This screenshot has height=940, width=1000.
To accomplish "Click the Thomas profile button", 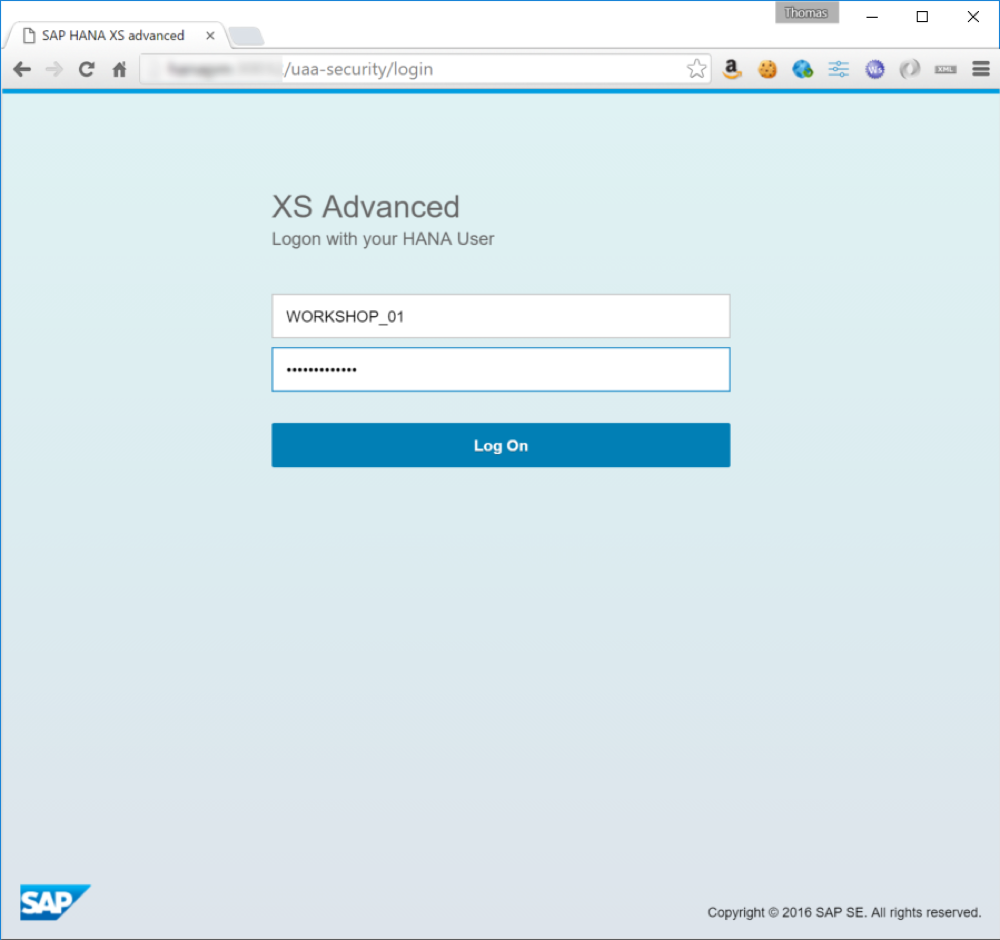I will [x=806, y=13].
